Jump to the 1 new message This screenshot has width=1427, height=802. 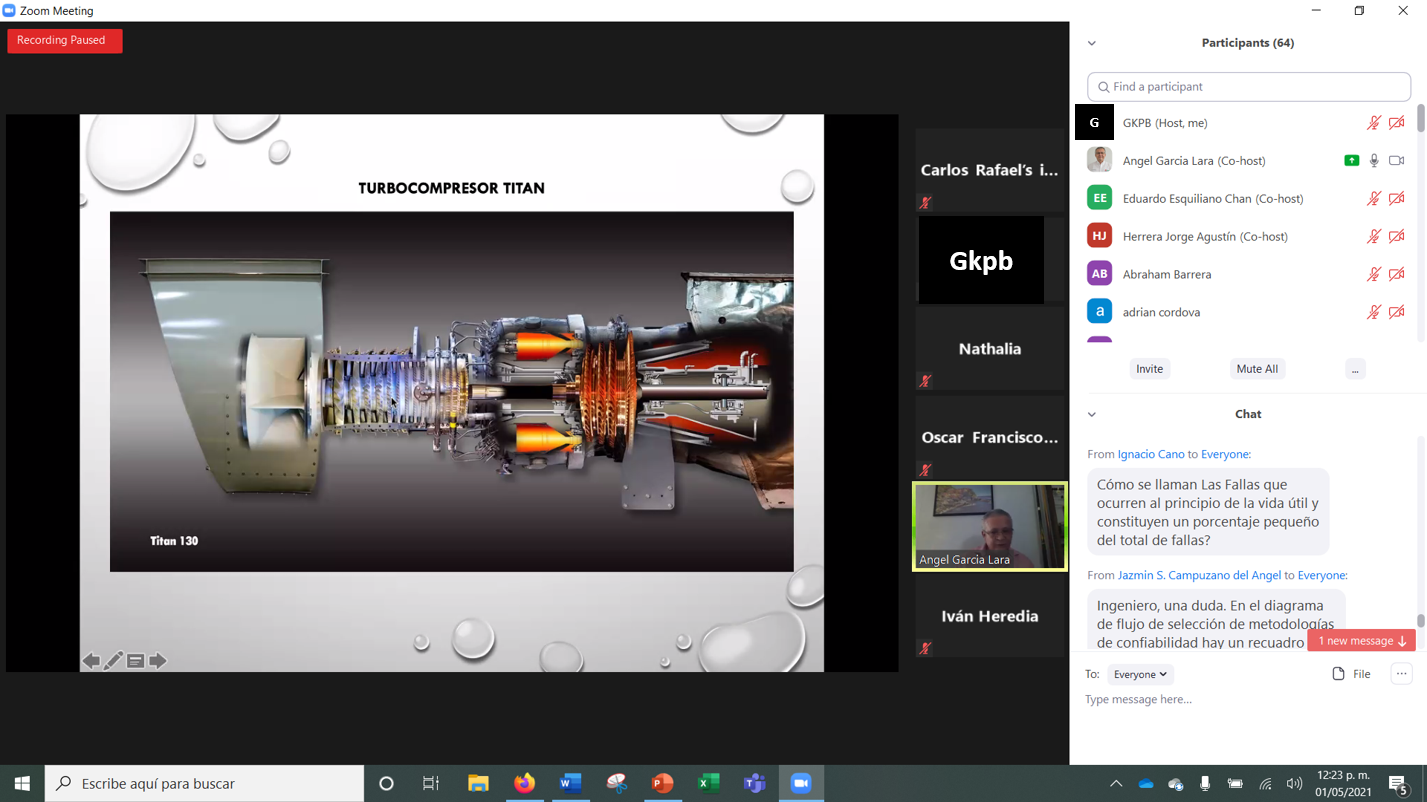tap(1361, 641)
